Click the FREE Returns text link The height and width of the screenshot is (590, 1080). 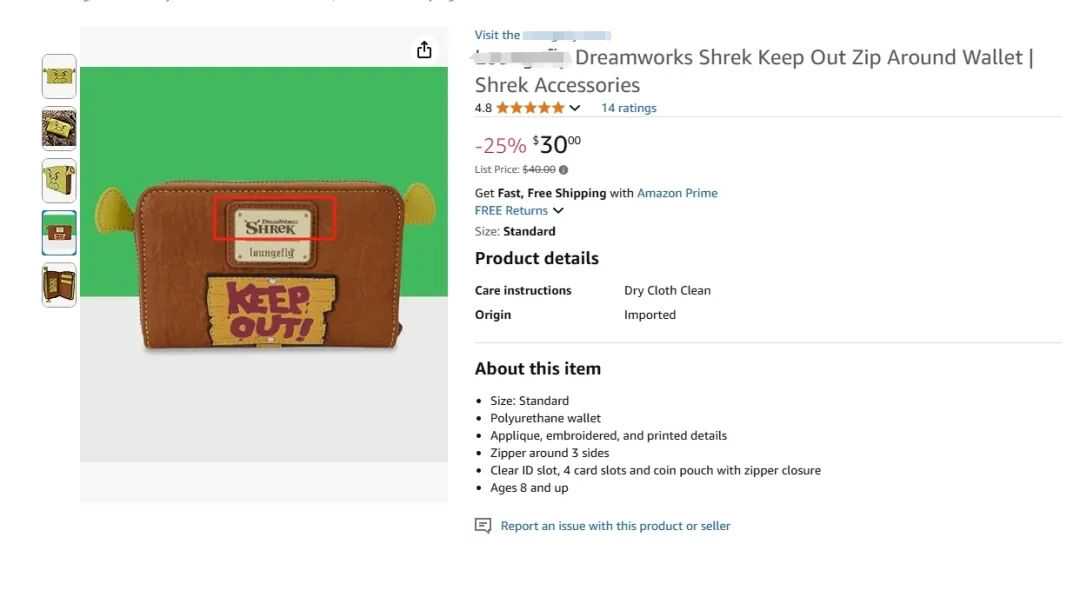(511, 211)
